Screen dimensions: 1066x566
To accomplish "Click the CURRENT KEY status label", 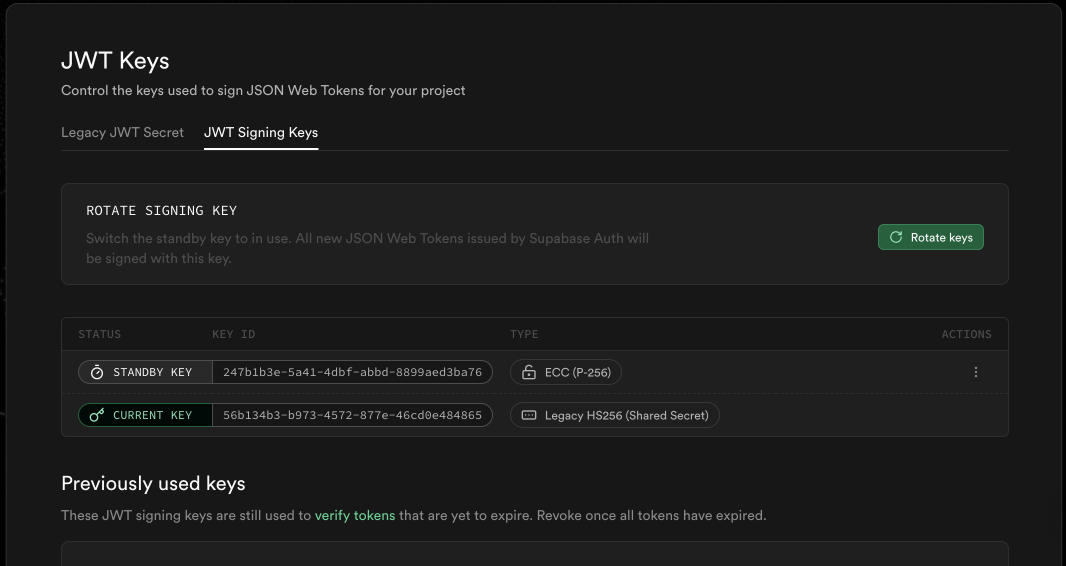I will click(x=152, y=415).
